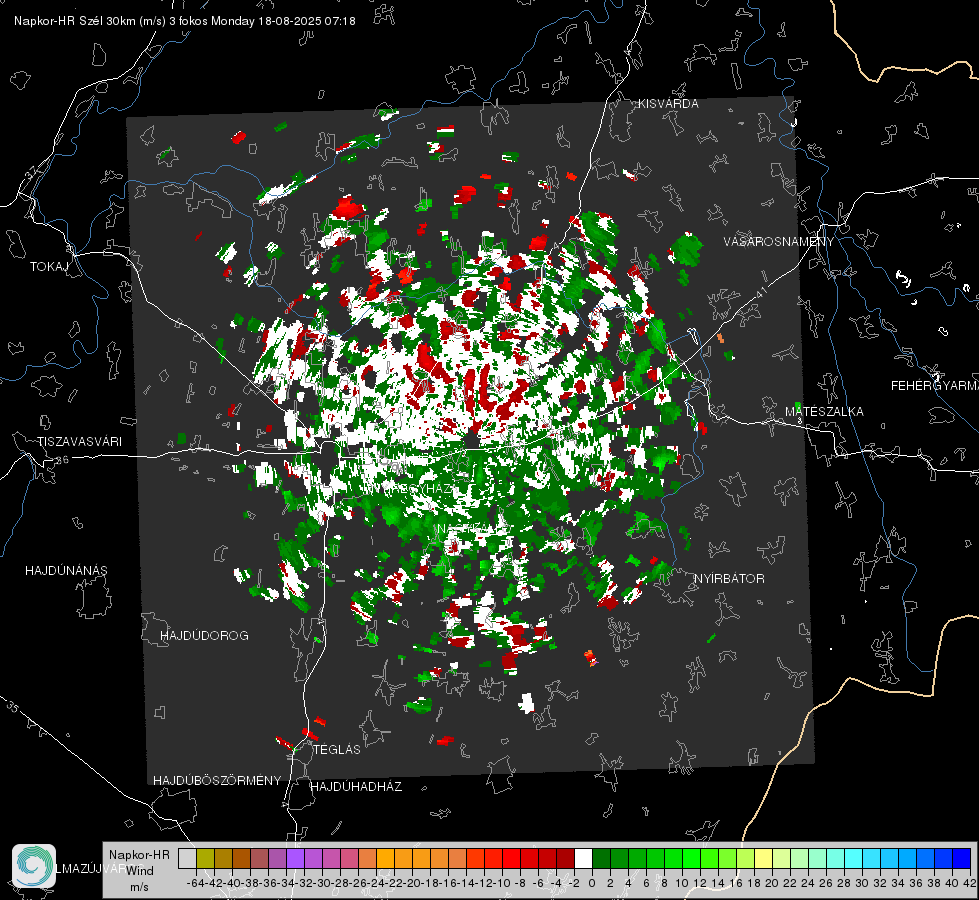Pick the dark green swatch right of white
Image resolution: width=979 pixels, height=900 pixels.
tap(601, 859)
